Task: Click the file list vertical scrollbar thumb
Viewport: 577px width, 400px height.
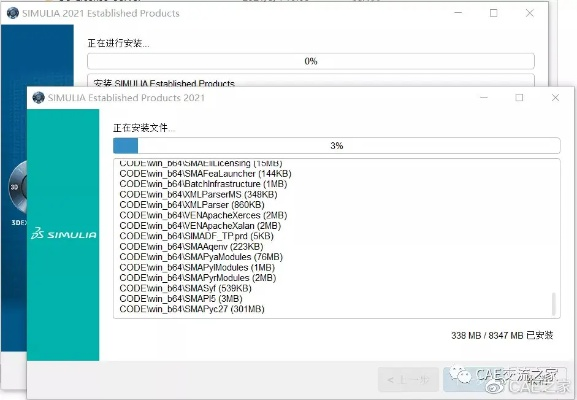Action: 553,304
